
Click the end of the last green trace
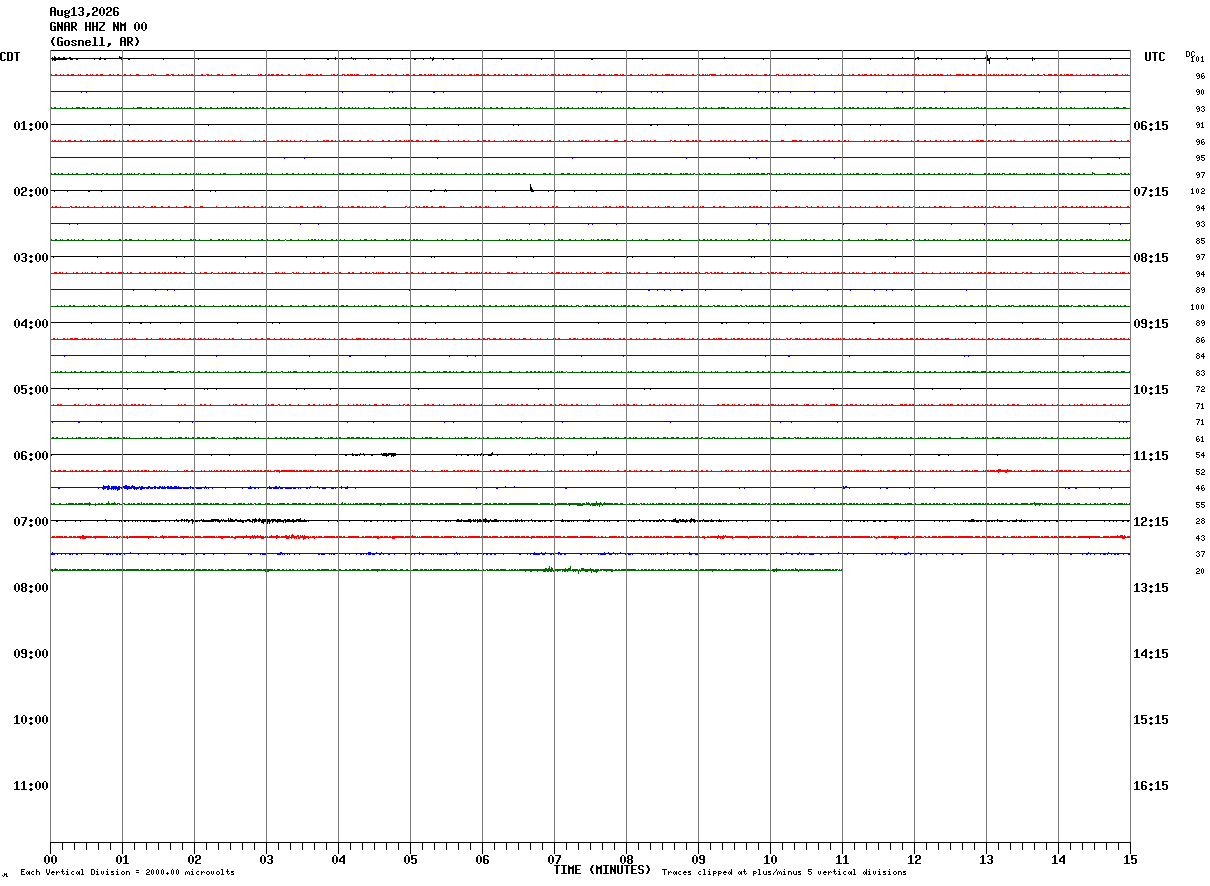pos(841,570)
